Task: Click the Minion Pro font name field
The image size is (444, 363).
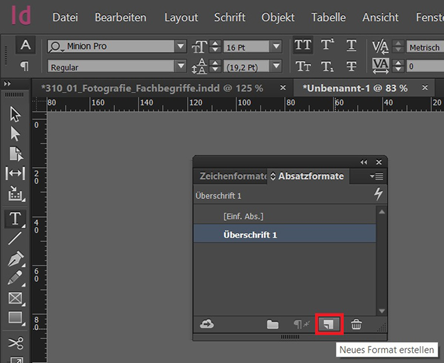Action: pos(111,46)
